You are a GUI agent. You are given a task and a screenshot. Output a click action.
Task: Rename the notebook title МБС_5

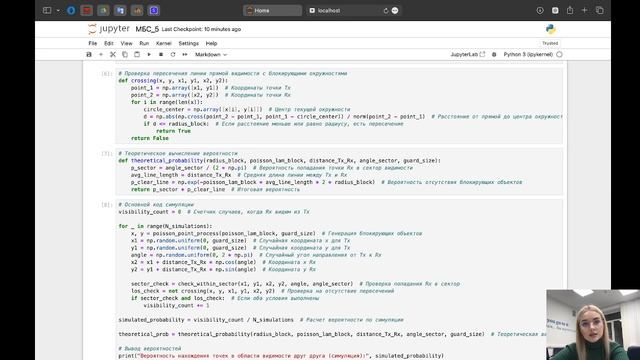pyautogui.click(x=147, y=29)
